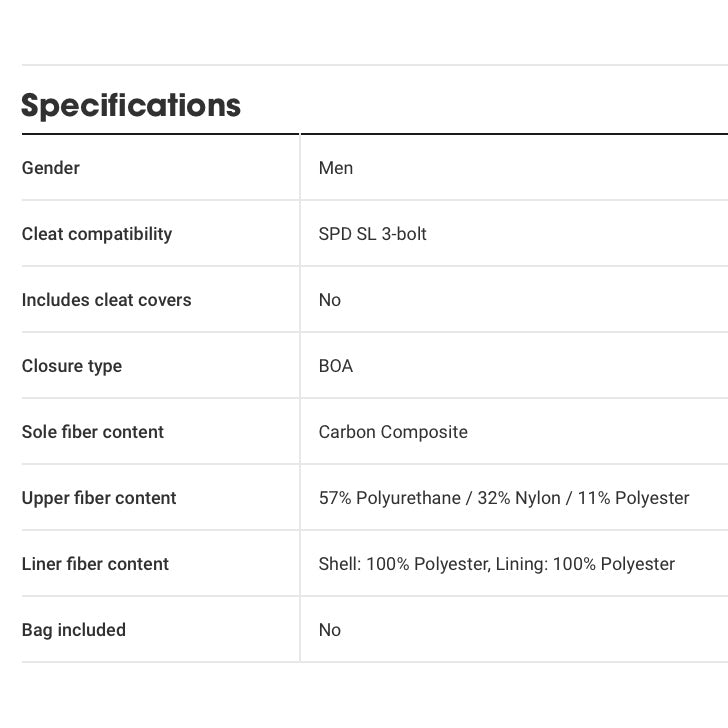Image resolution: width=728 pixels, height=728 pixels.
Task: Select the BOA closure value
Action: point(336,366)
